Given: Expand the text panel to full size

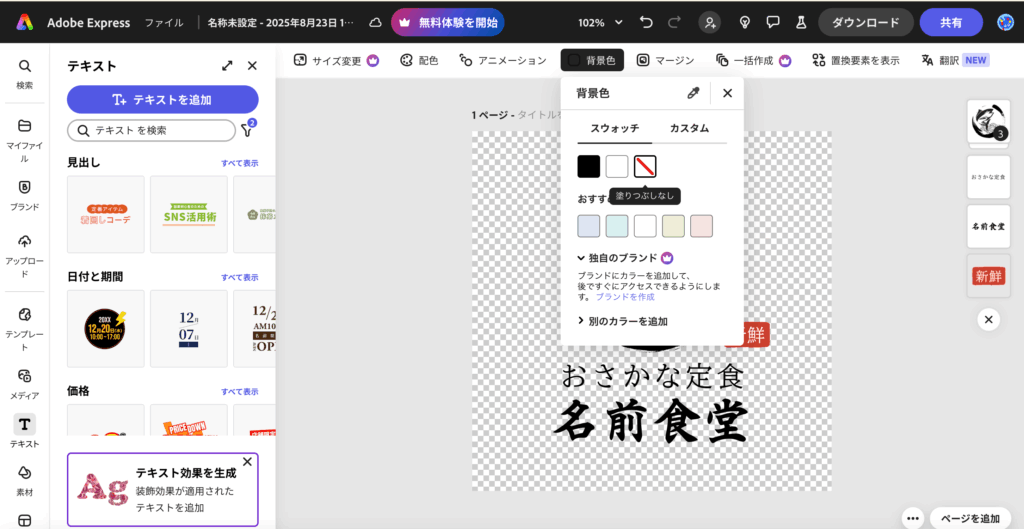Looking at the screenshot, I should click(227, 66).
